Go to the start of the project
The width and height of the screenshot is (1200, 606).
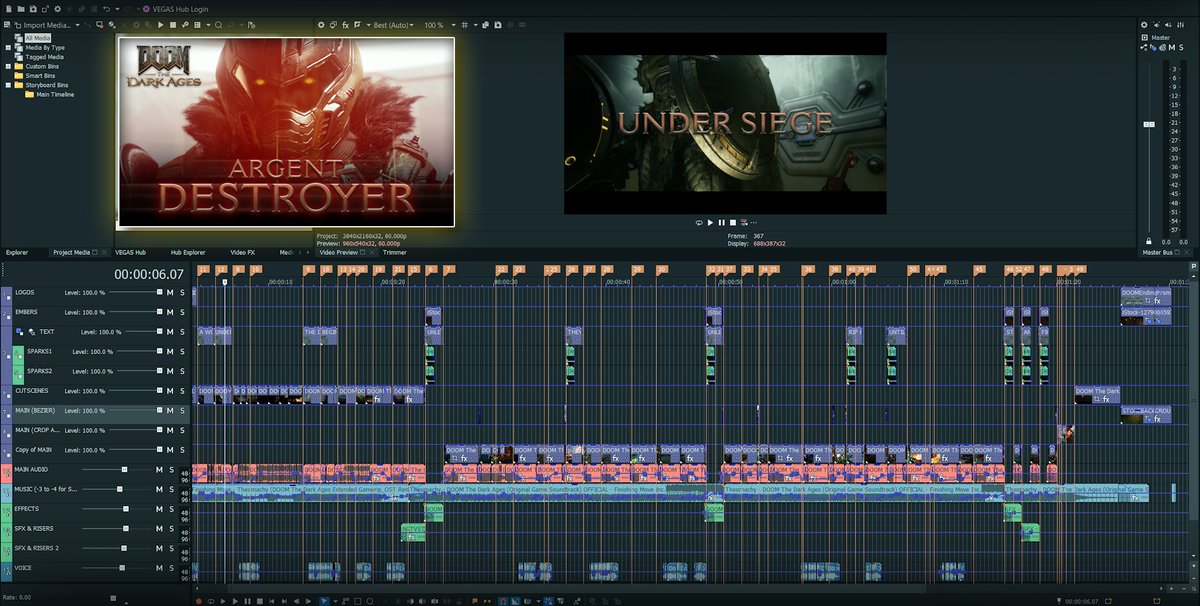point(272,601)
